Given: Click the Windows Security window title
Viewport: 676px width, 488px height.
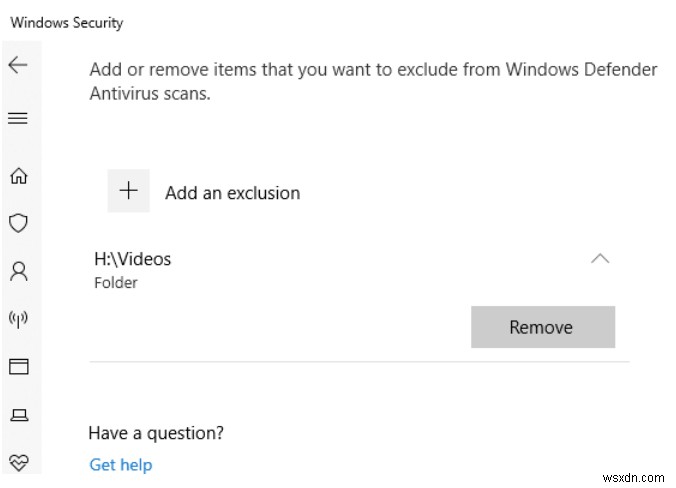Looking at the screenshot, I should tap(67, 22).
